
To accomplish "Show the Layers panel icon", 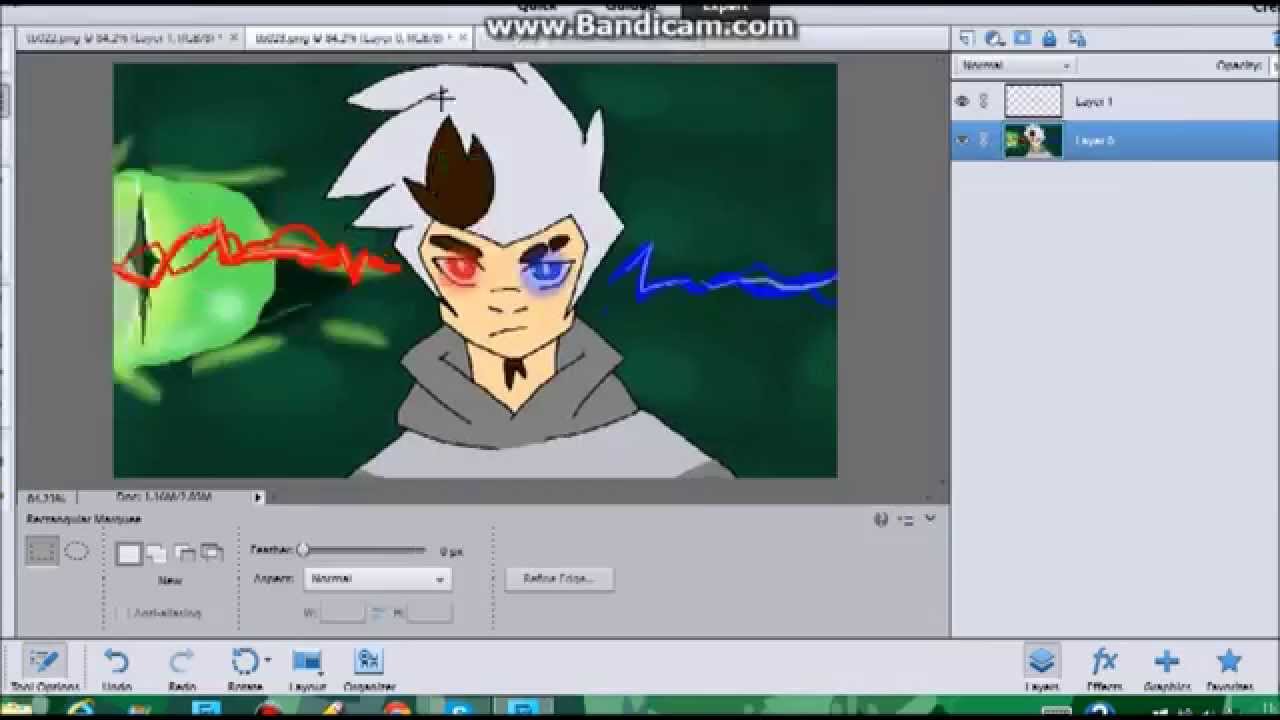I will tap(1042, 662).
